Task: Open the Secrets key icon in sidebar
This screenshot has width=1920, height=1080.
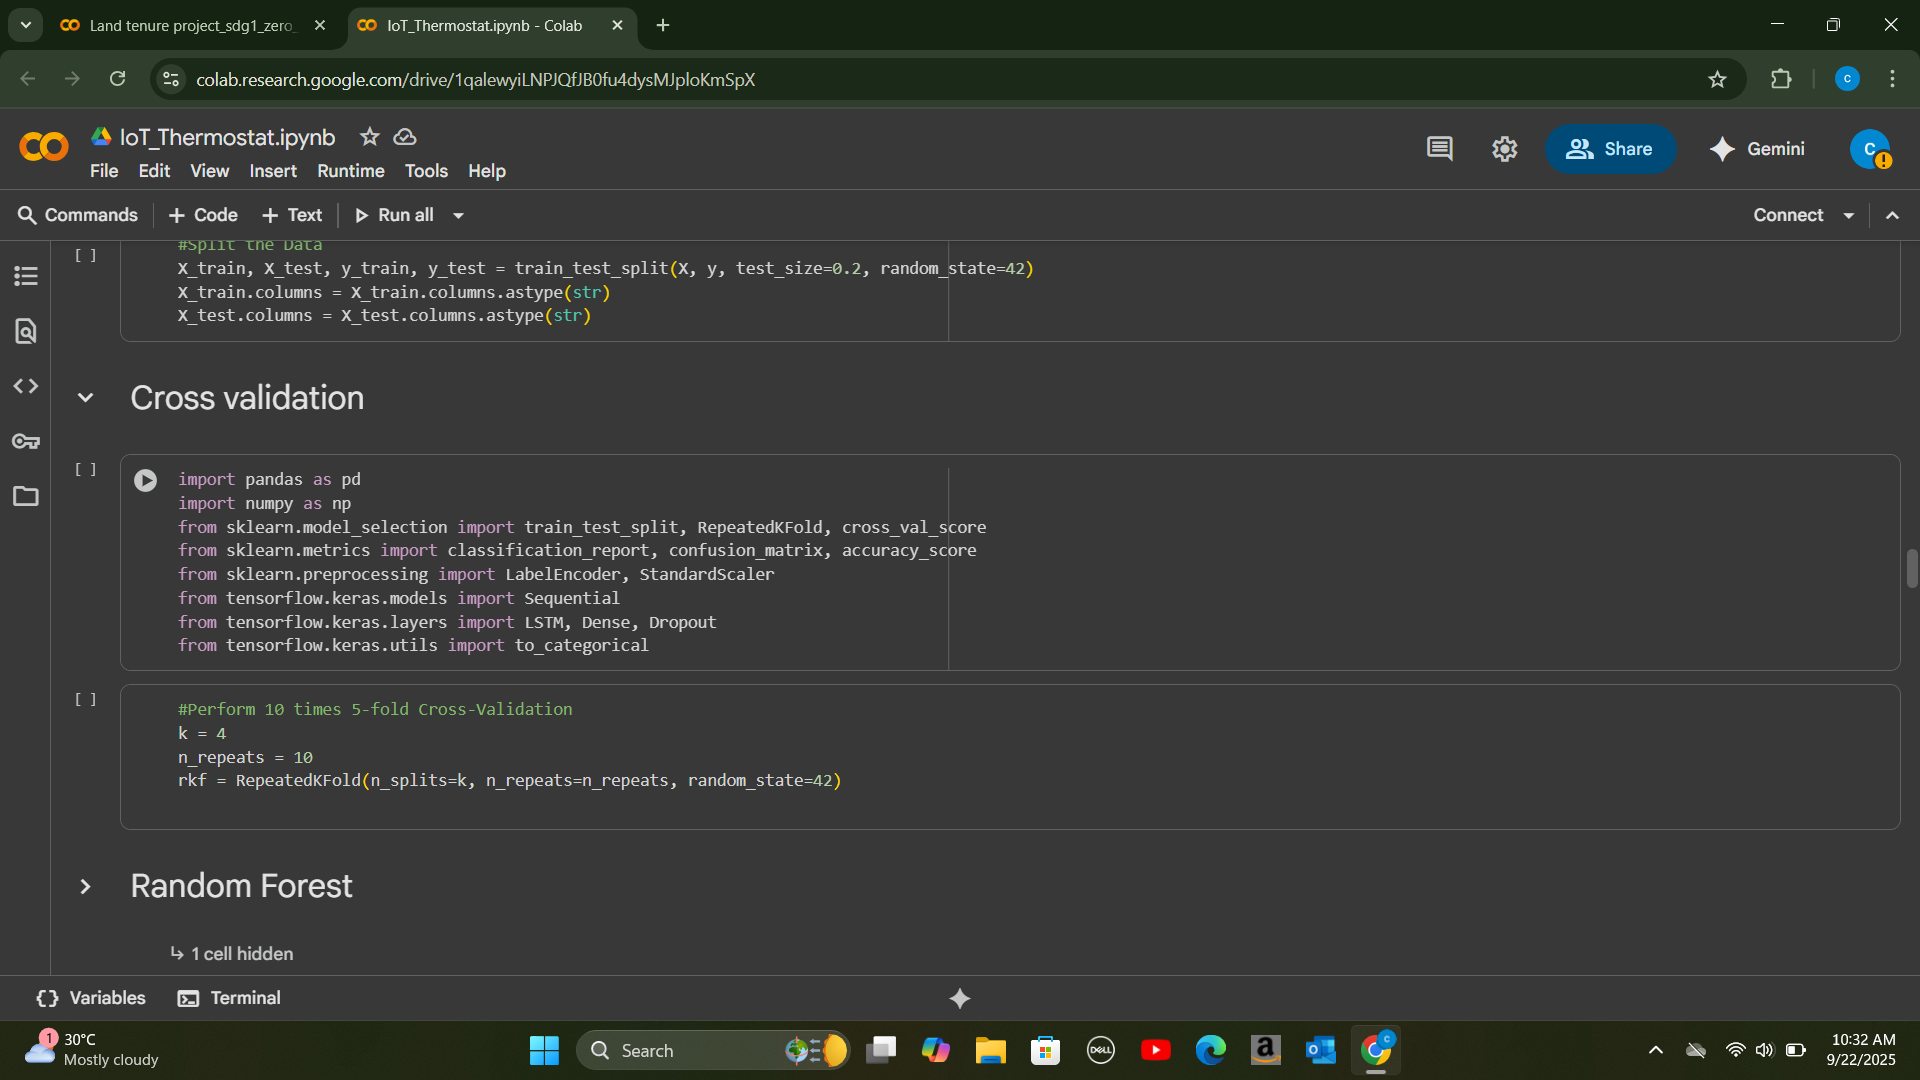Action: click(x=26, y=441)
